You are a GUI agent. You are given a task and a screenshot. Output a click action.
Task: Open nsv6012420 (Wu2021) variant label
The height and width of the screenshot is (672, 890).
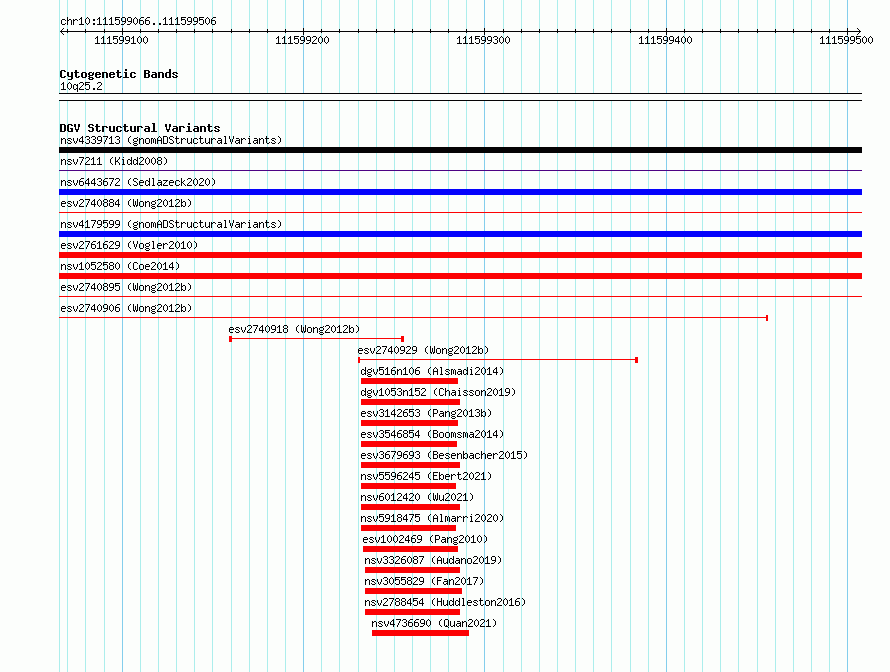(x=417, y=497)
